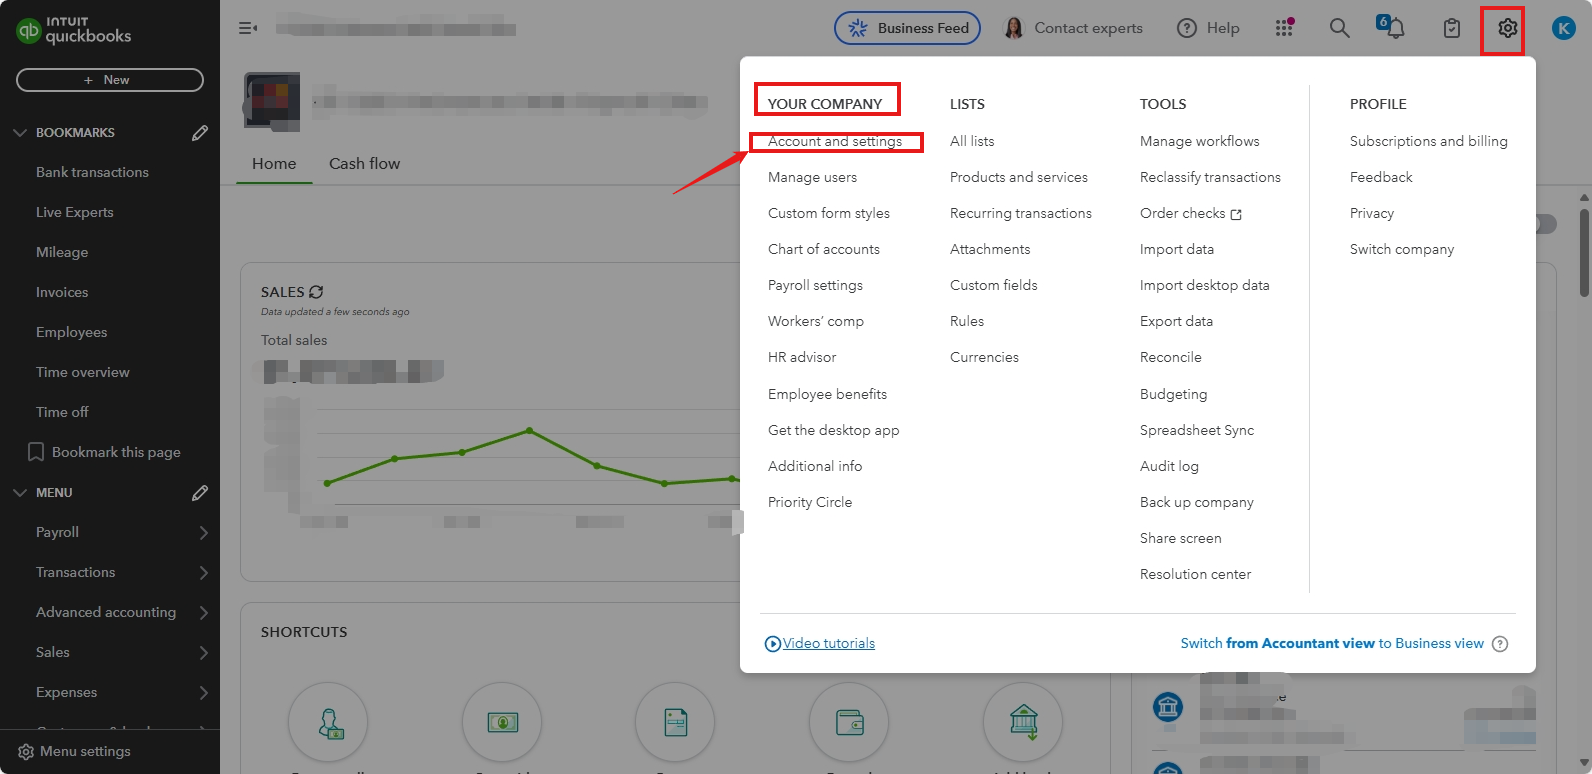1592x774 pixels.
Task: Click the invoice document shortcut icon
Action: pyautogui.click(x=675, y=722)
